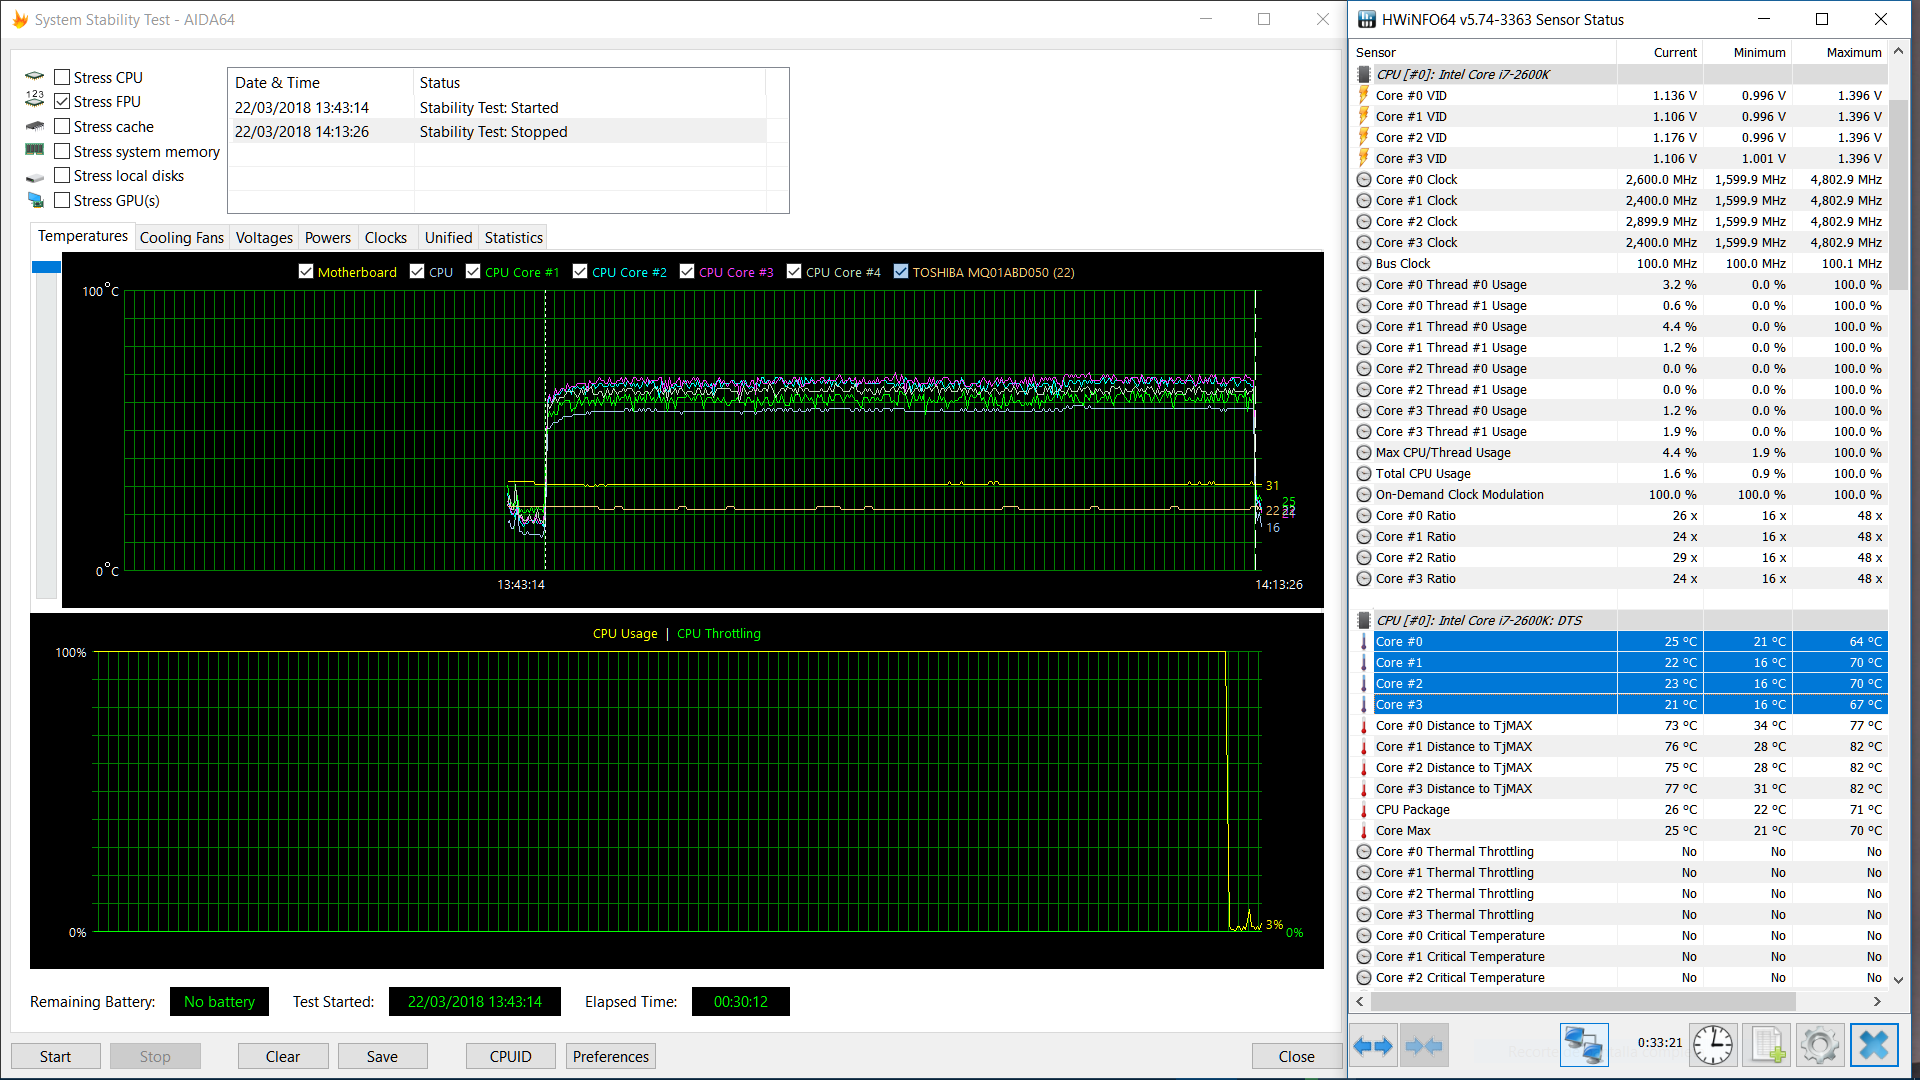Open HWiNFO sensor settings gear icon

[x=1819, y=1045]
